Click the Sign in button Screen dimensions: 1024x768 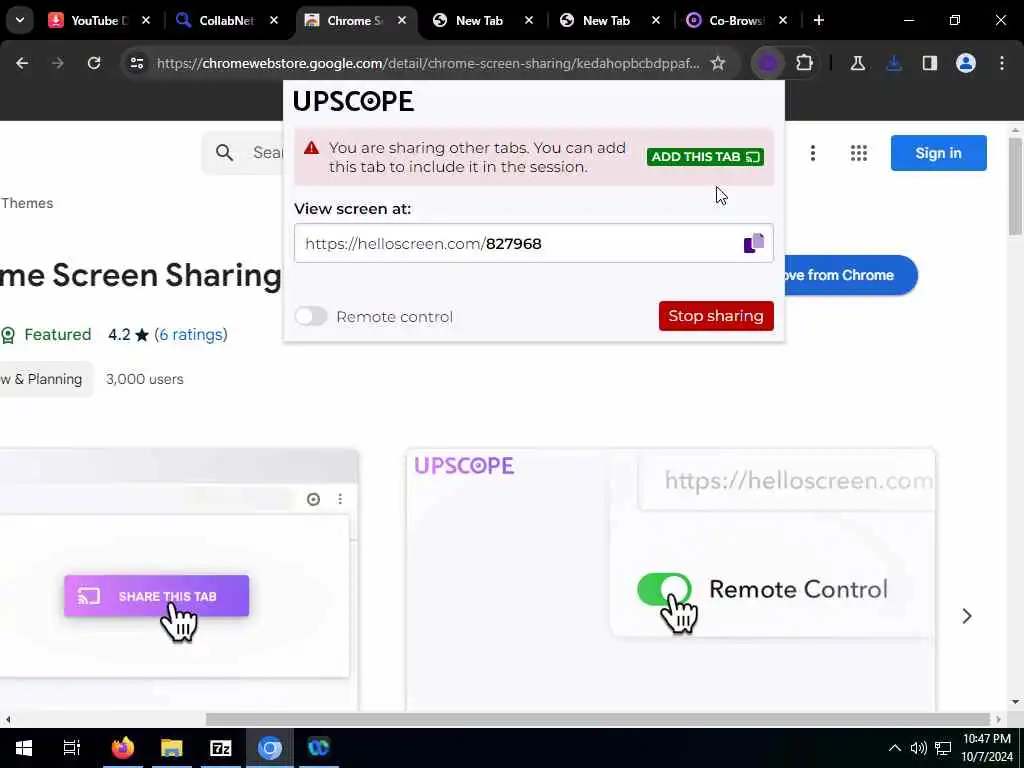click(x=938, y=153)
